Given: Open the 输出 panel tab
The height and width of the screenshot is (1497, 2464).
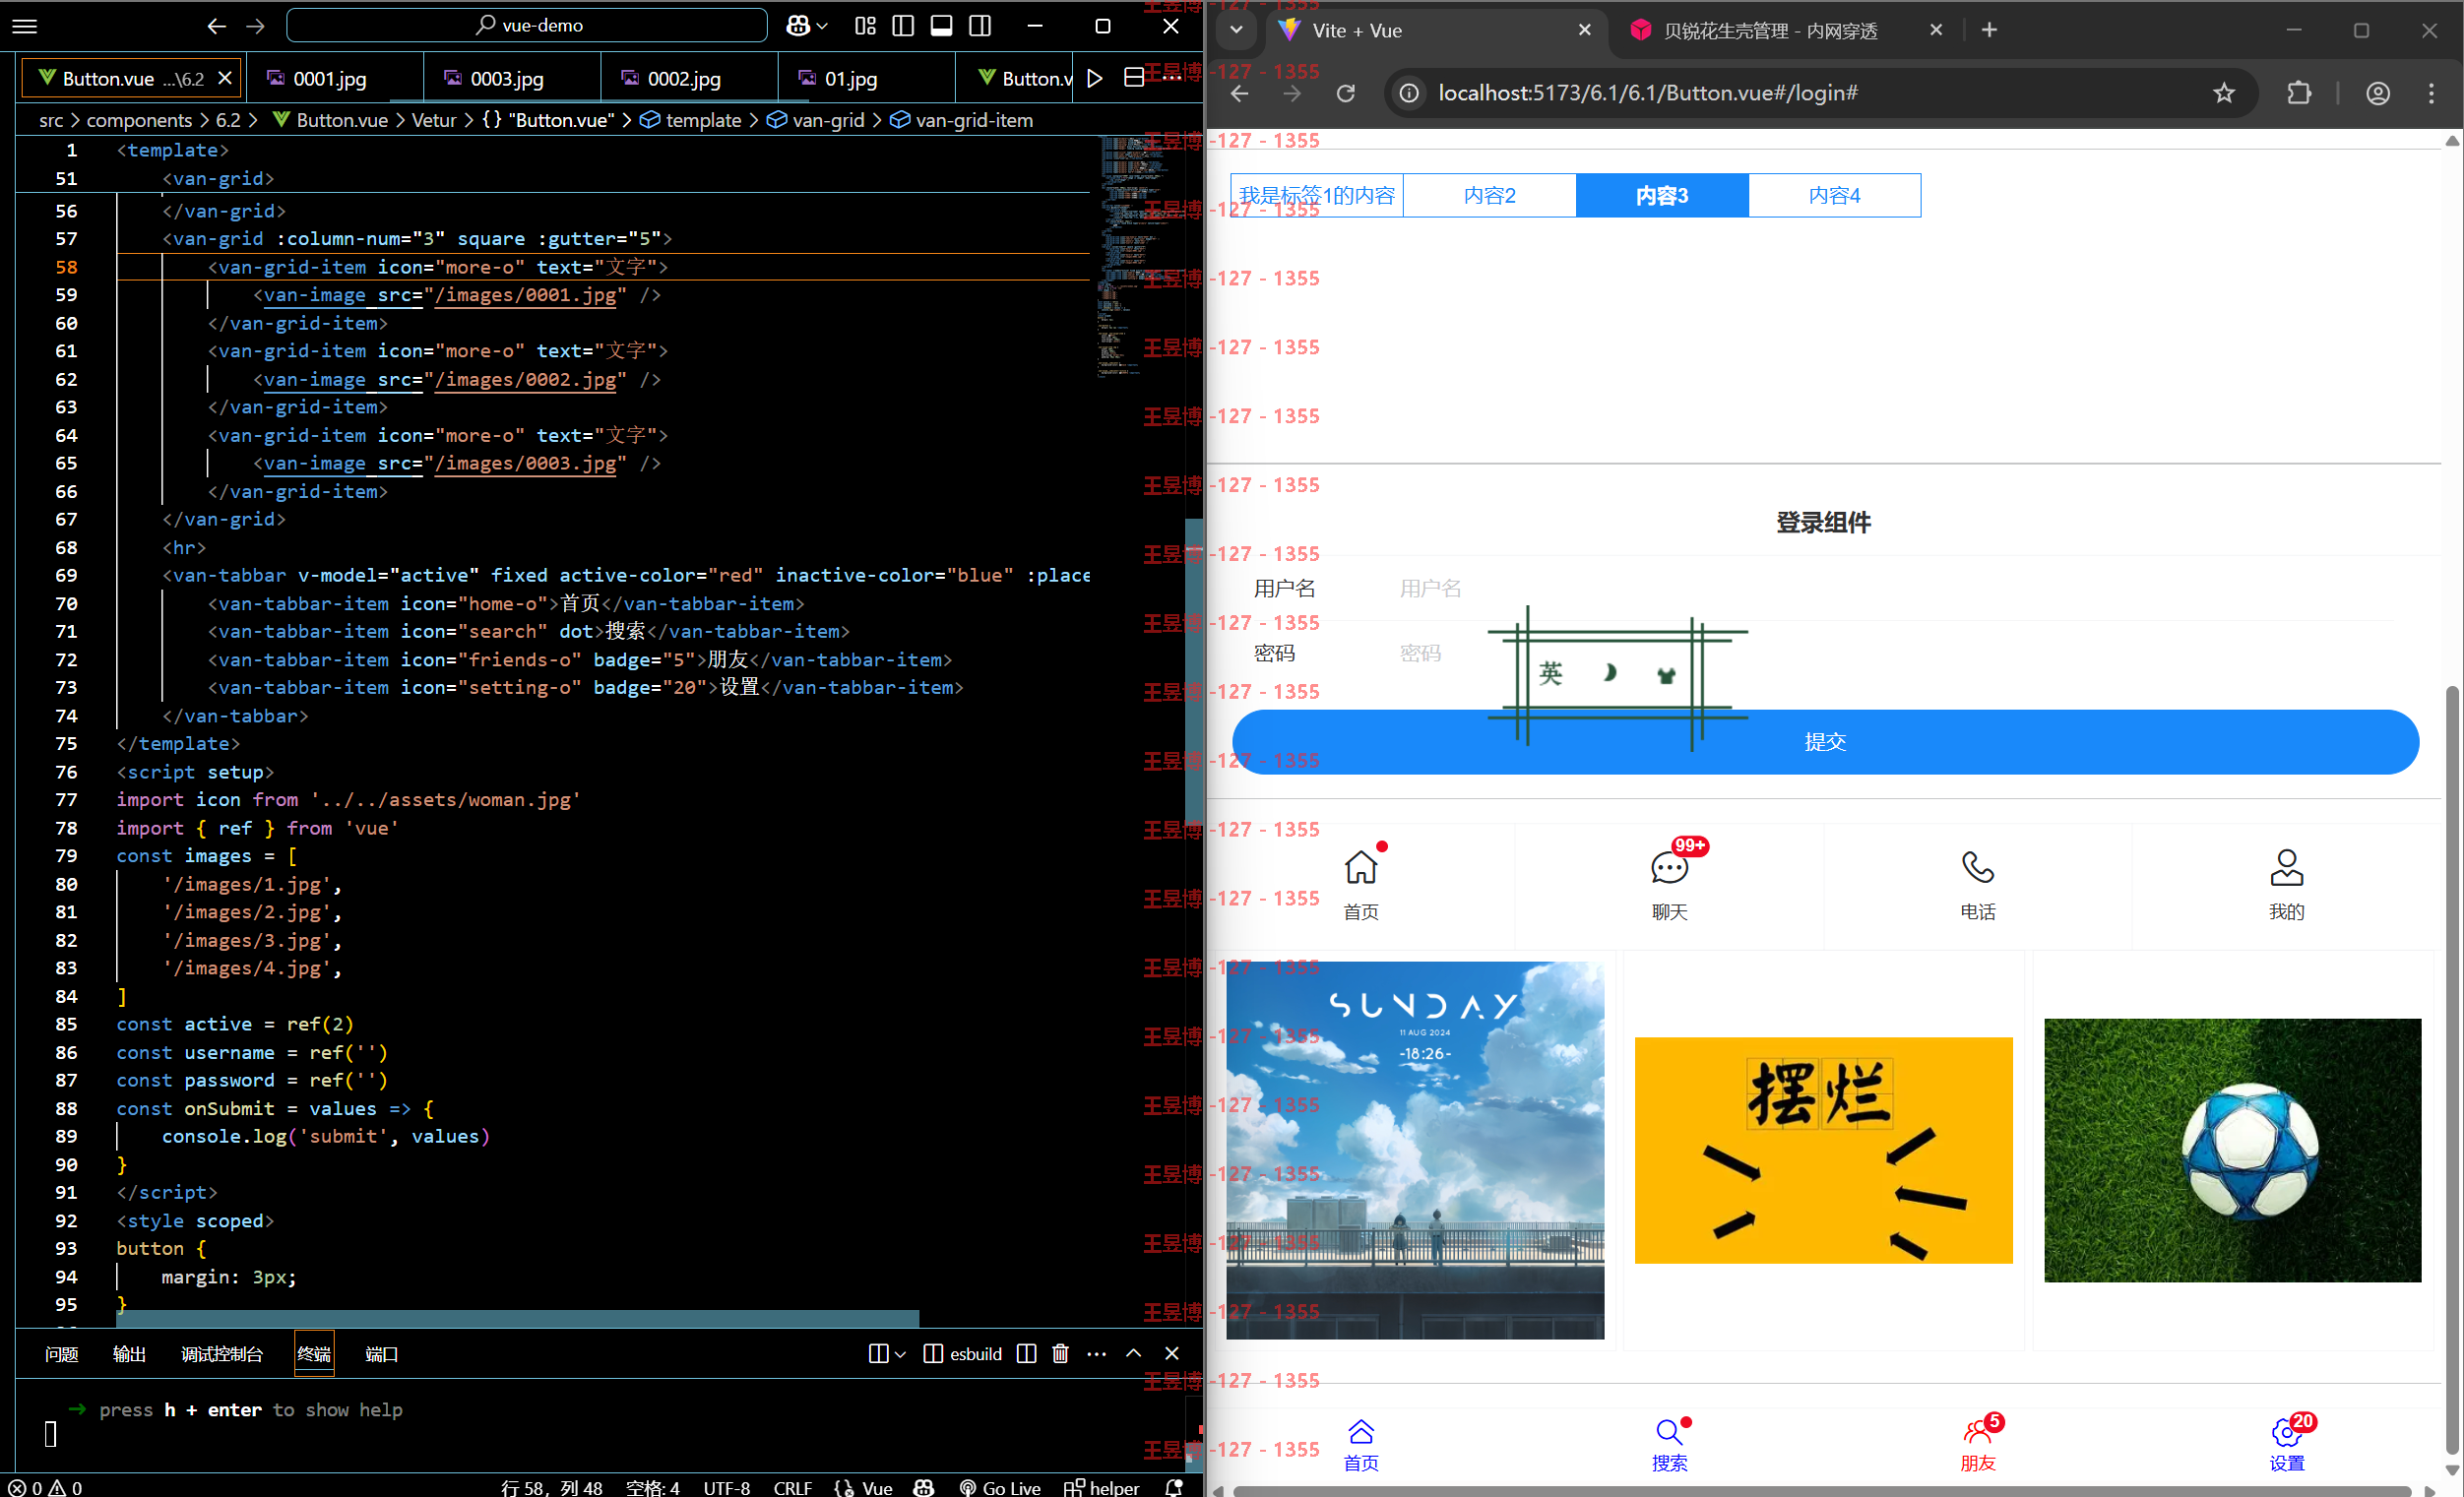Looking at the screenshot, I should coord(129,1354).
